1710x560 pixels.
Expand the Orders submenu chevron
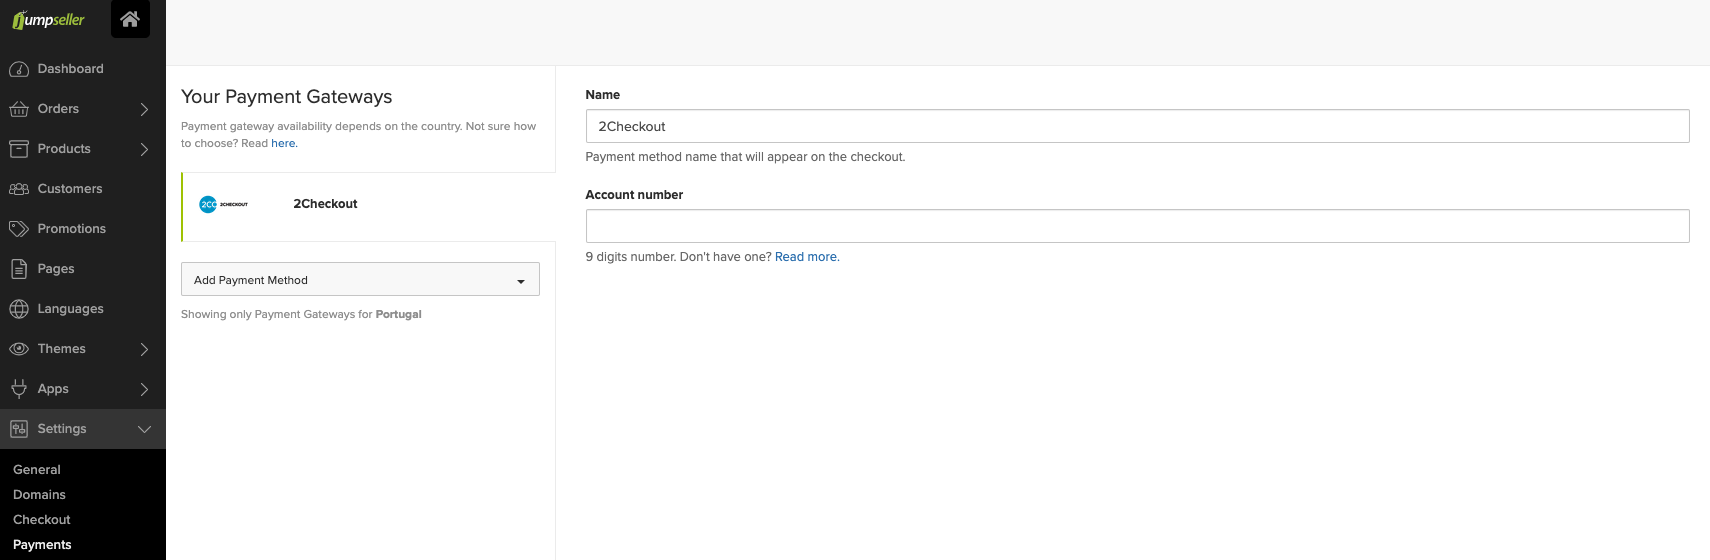coord(144,109)
